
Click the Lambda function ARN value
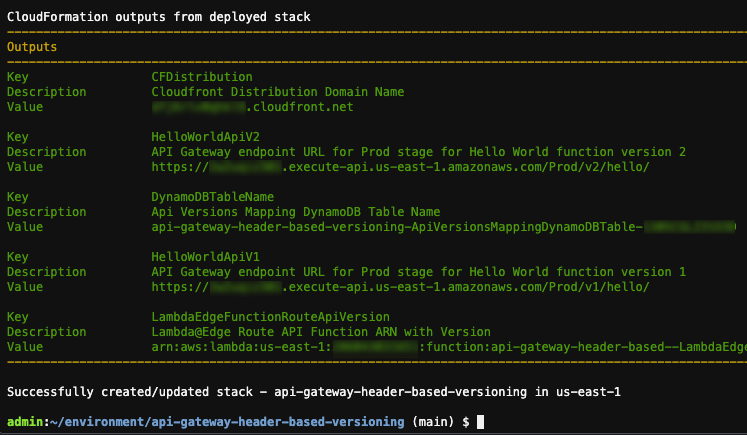(449, 347)
